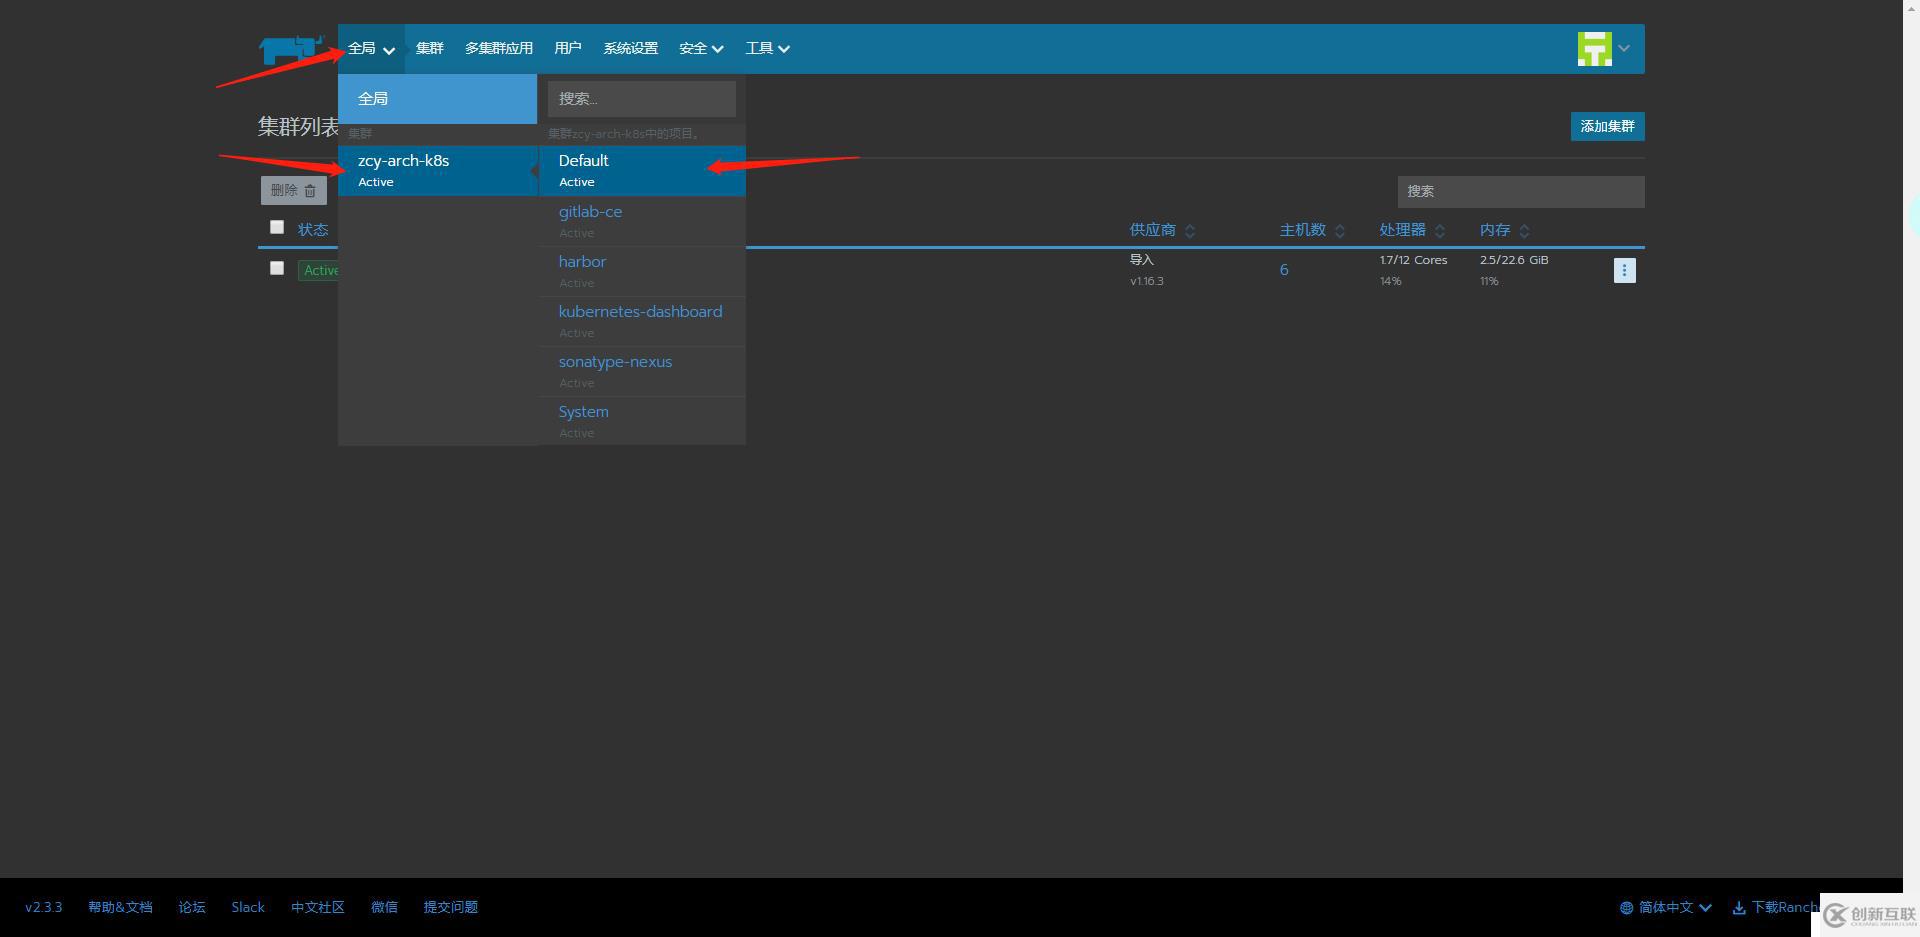Sort clusters by 处理器 using its sort icon
This screenshot has height=937, width=1920.
pos(1440,230)
